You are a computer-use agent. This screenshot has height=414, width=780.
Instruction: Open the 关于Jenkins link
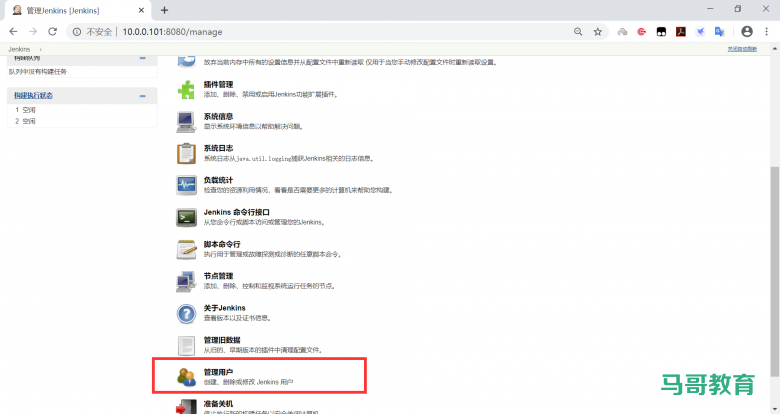tap(224, 308)
